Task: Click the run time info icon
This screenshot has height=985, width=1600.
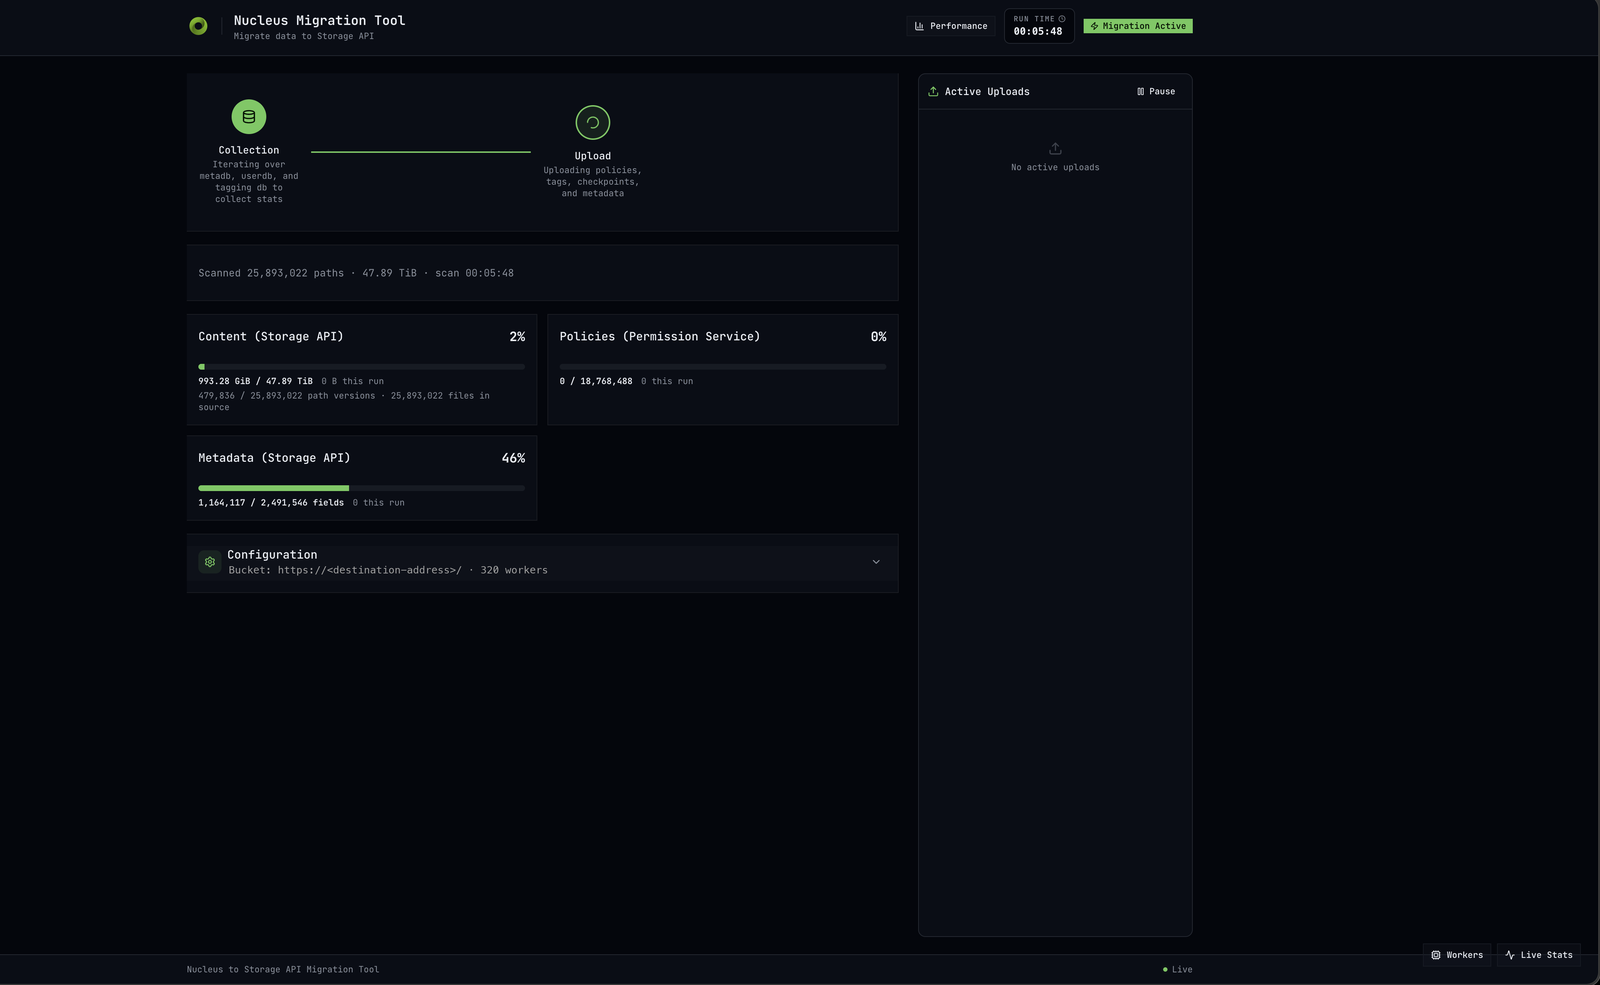Action: click(1062, 19)
